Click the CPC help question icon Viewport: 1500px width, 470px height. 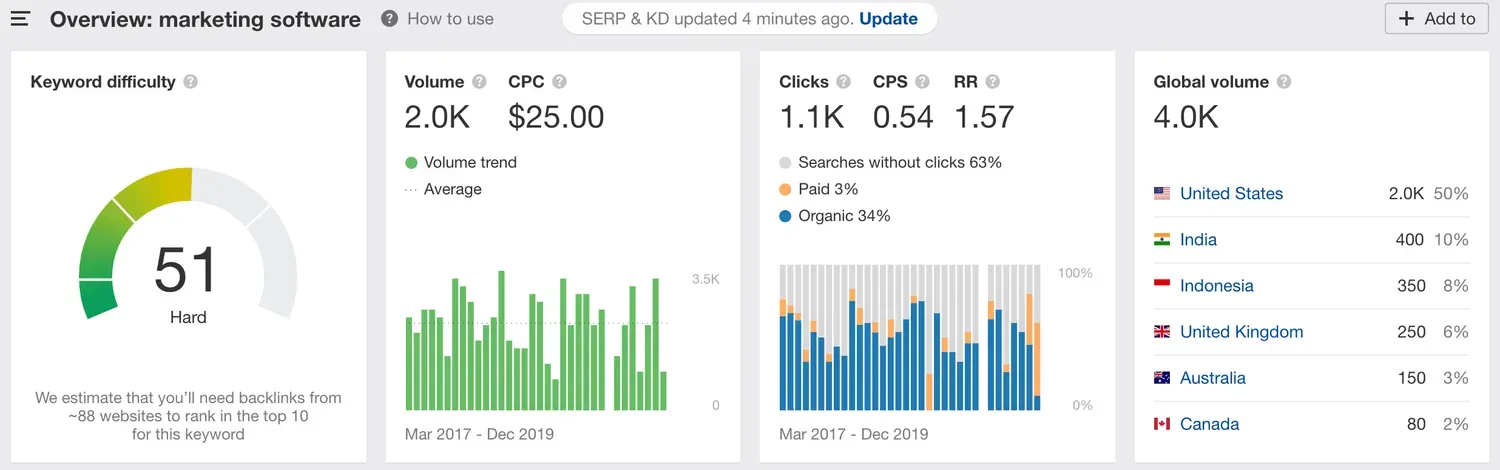click(559, 82)
